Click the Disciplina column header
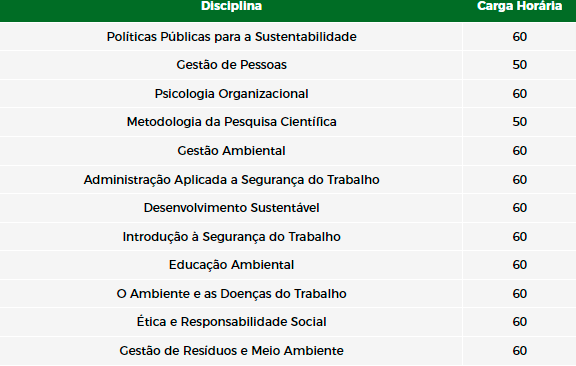 coord(231,6)
